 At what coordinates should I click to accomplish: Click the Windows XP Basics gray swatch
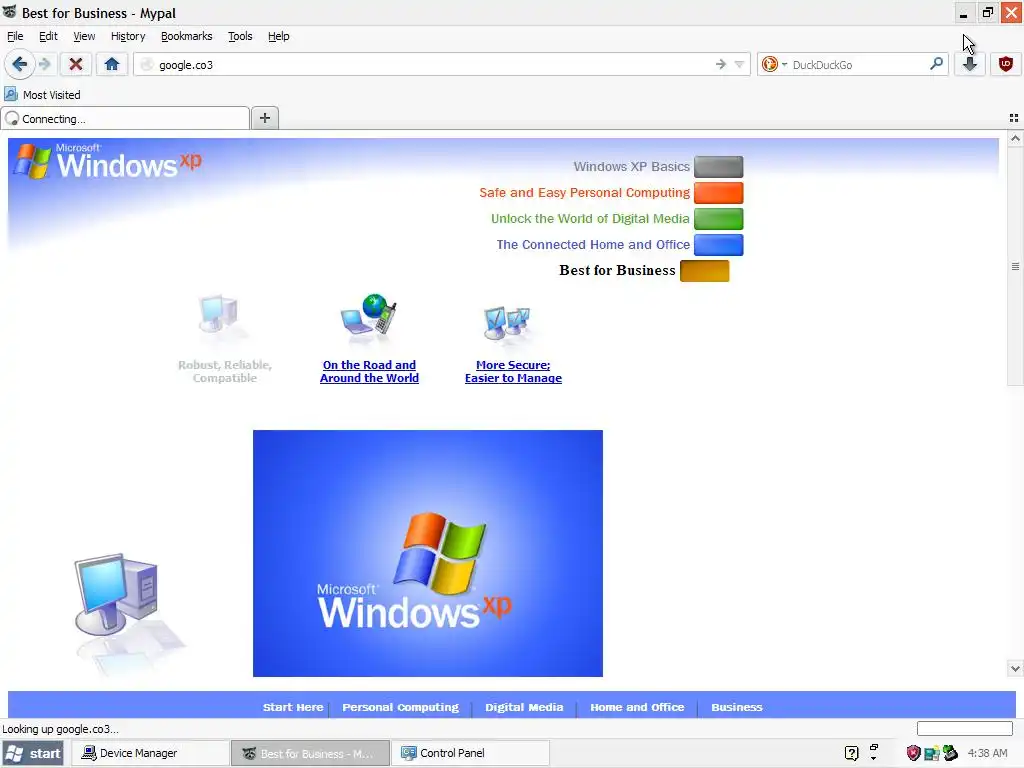(x=718, y=167)
